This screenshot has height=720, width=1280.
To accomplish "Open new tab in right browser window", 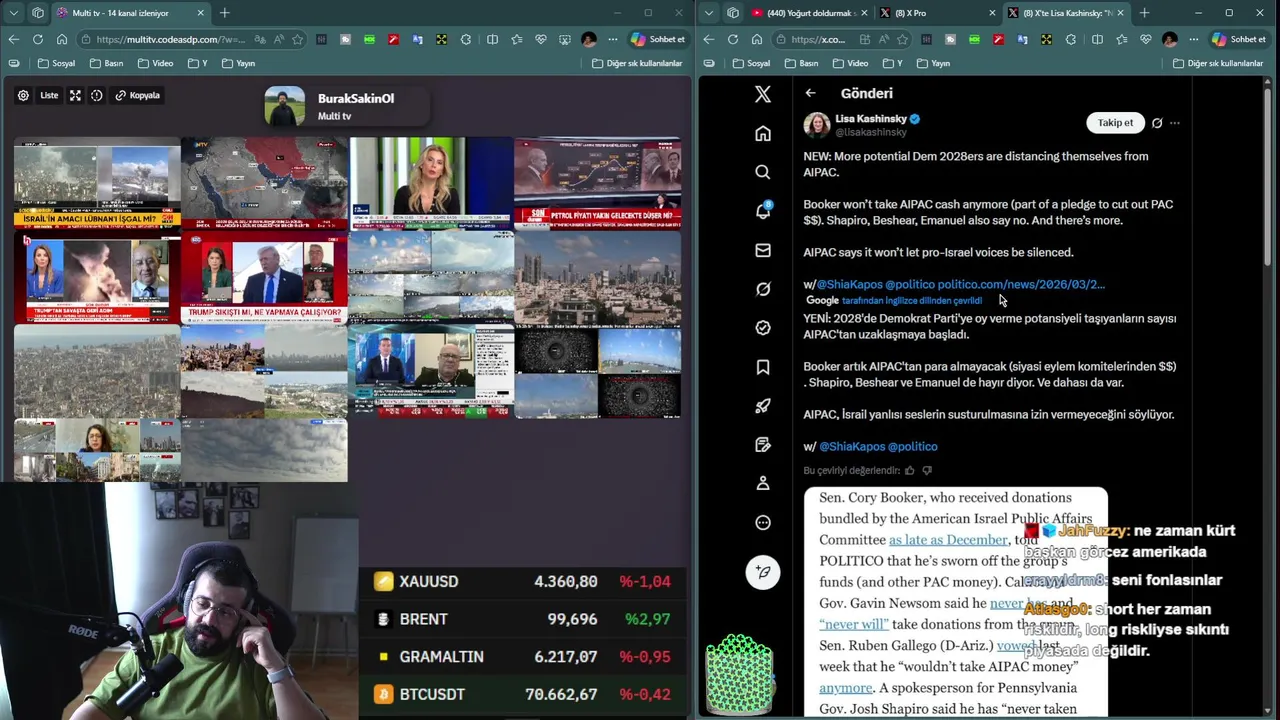I will tap(1144, 13).
